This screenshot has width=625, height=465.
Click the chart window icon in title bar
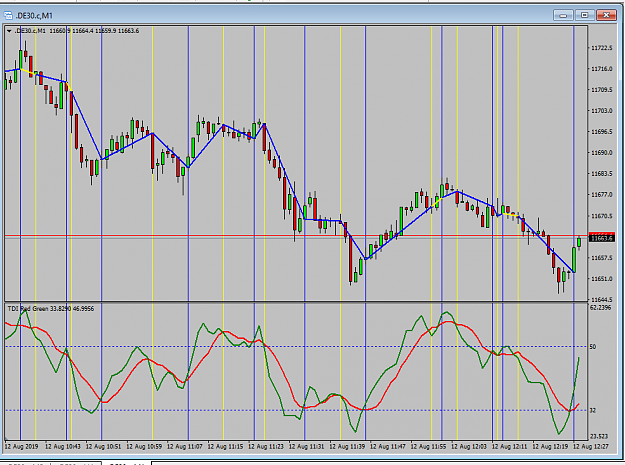point(8,16)
